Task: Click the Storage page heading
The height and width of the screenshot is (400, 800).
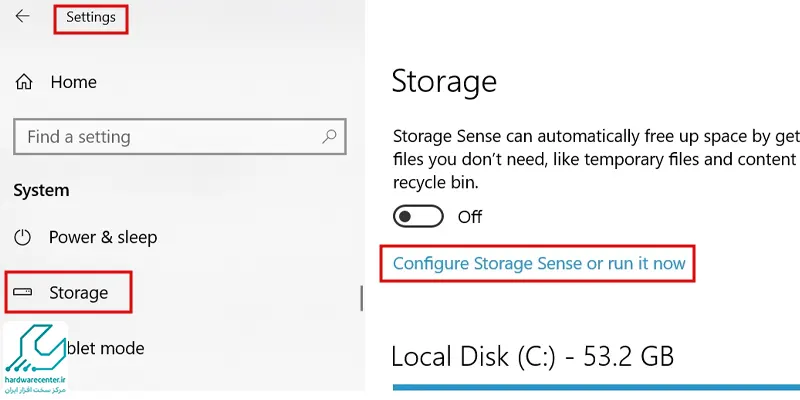Action: (444, 82)
